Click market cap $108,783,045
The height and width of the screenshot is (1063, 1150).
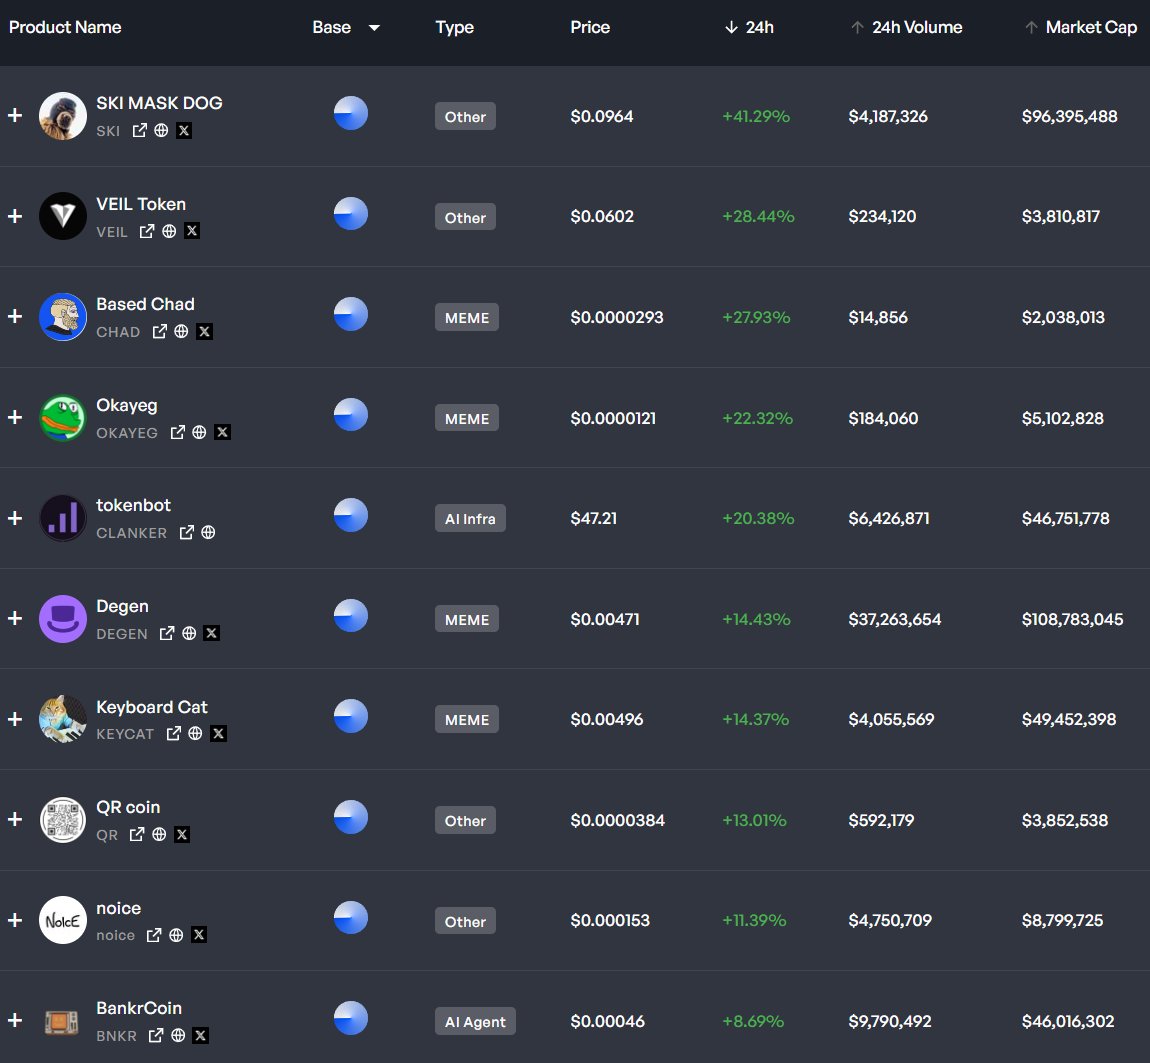(1072, 619)
